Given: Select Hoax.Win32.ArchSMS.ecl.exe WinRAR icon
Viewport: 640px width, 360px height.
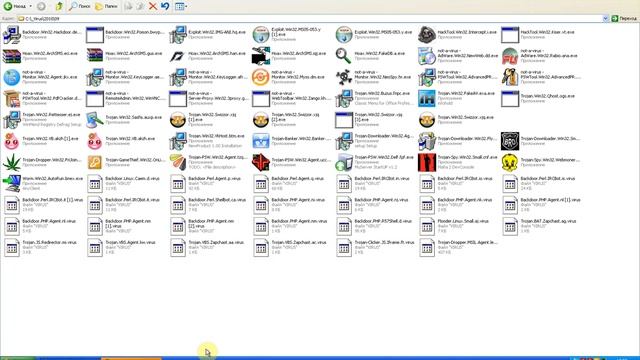Looking at the screenshot, I should click(x=11, y=56).
